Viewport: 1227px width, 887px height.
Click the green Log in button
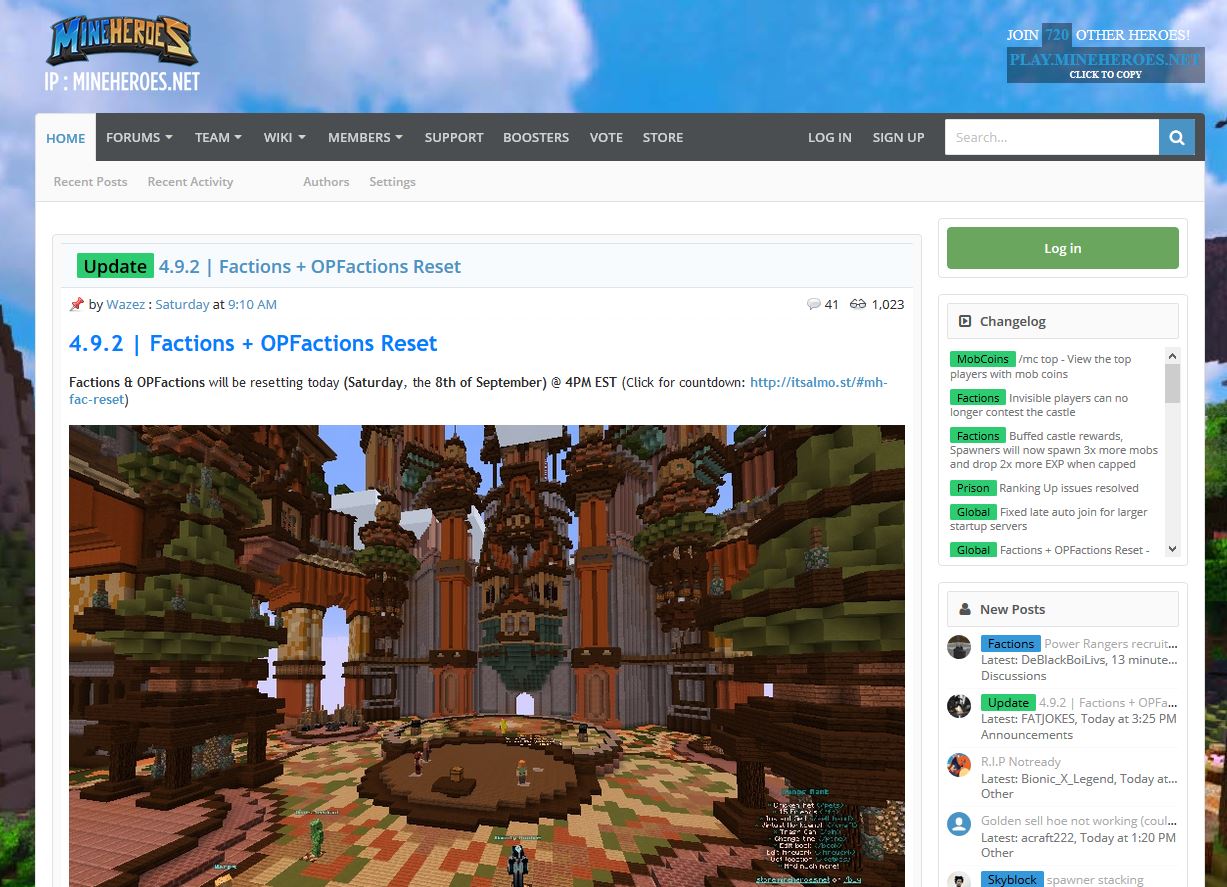1062,247
